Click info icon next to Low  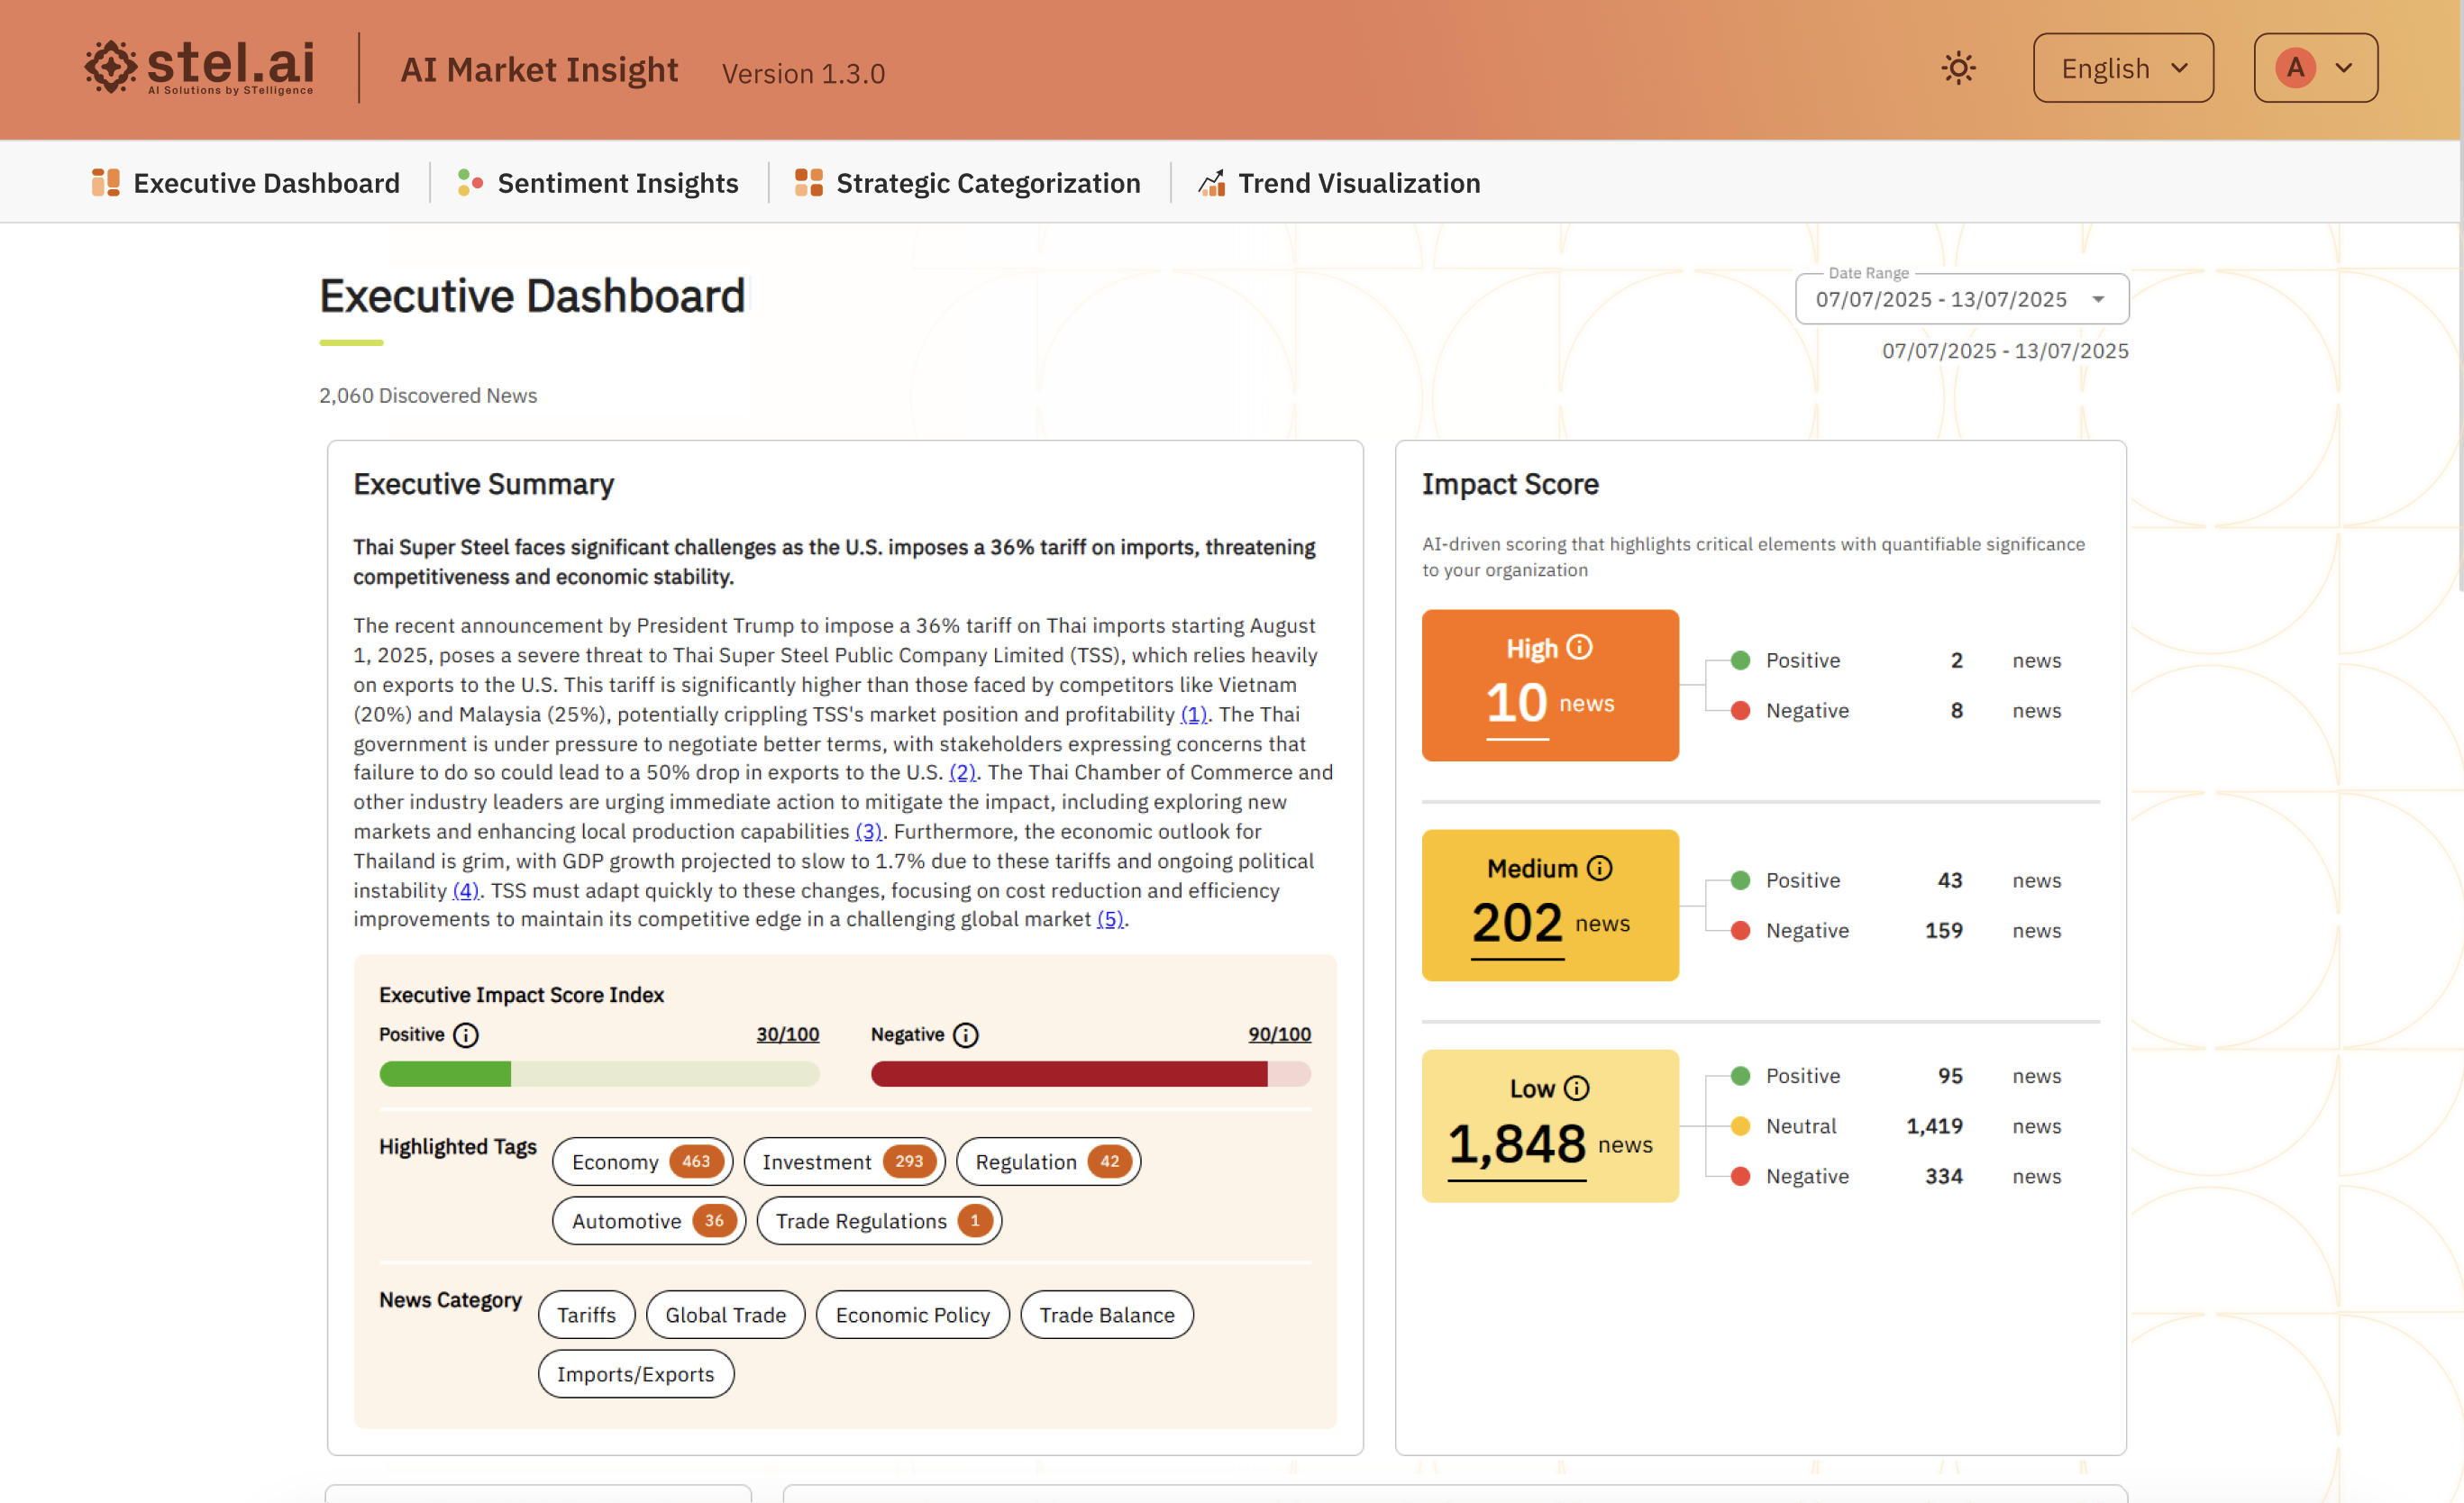pyautogui.click(x=1576, y=1088)
